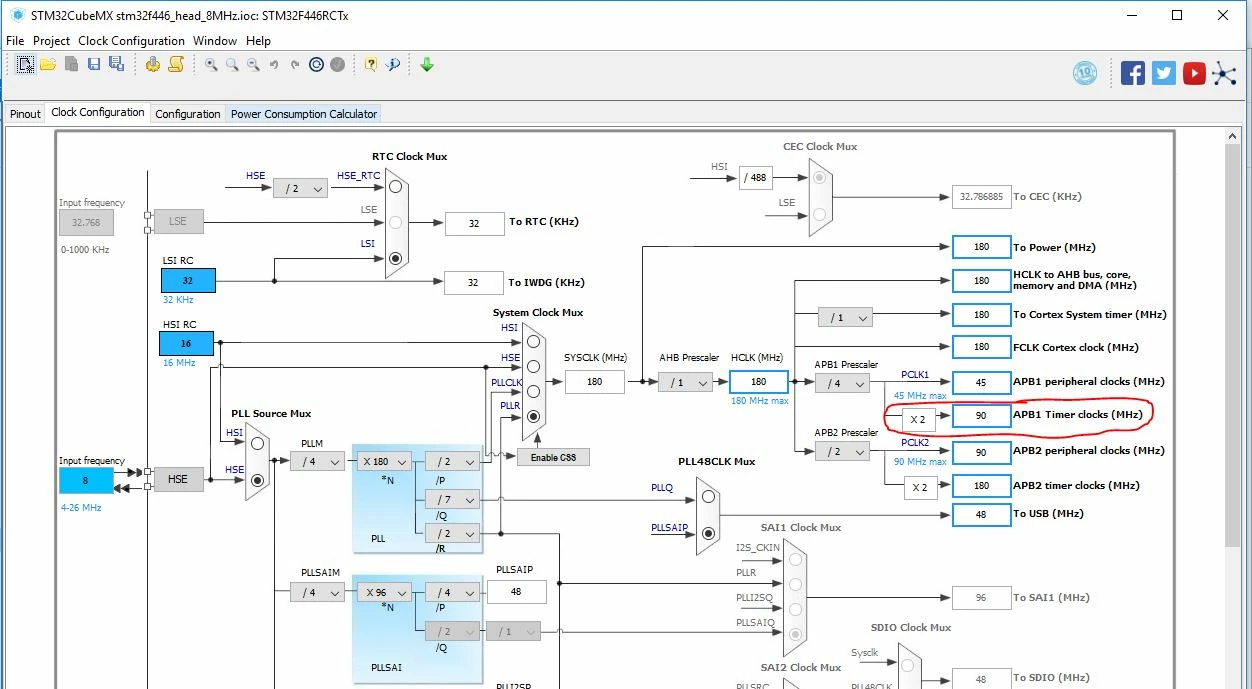1252x689 pixels.
Task: Switch to the Configuration tab
Action: pos(188,114)
